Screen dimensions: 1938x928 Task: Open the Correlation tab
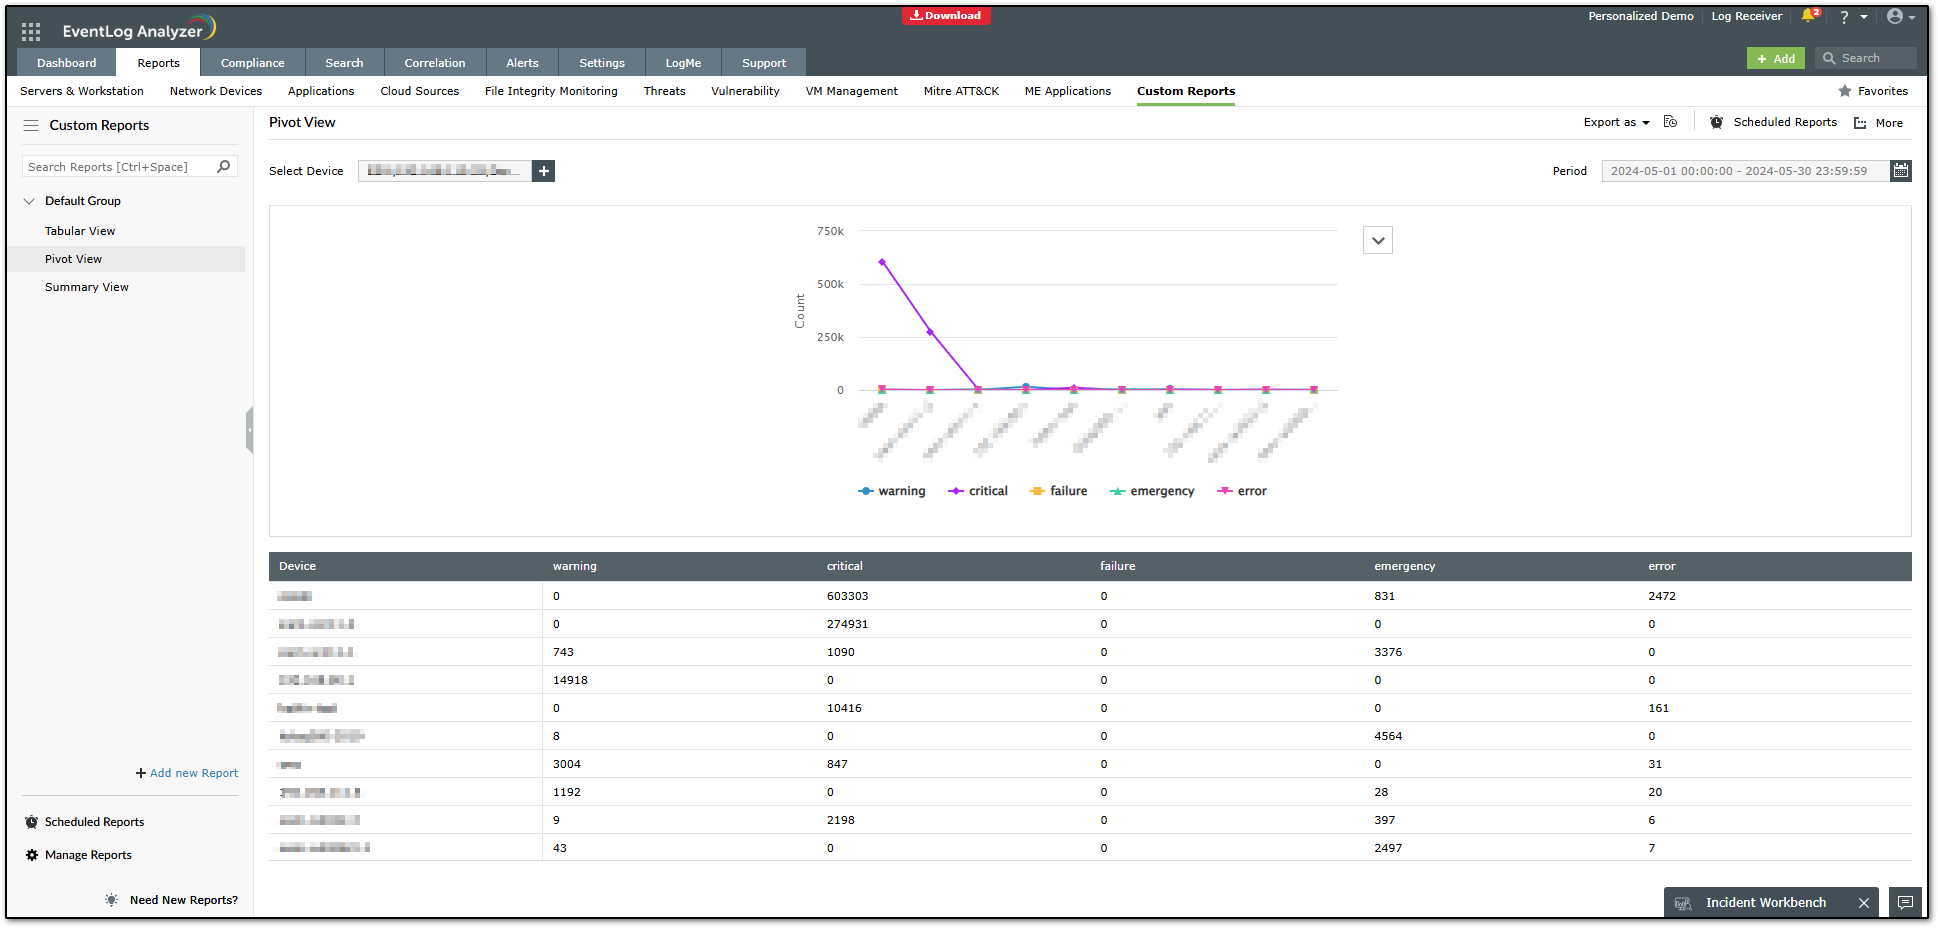pyautogui.click(x=435, y=62)
